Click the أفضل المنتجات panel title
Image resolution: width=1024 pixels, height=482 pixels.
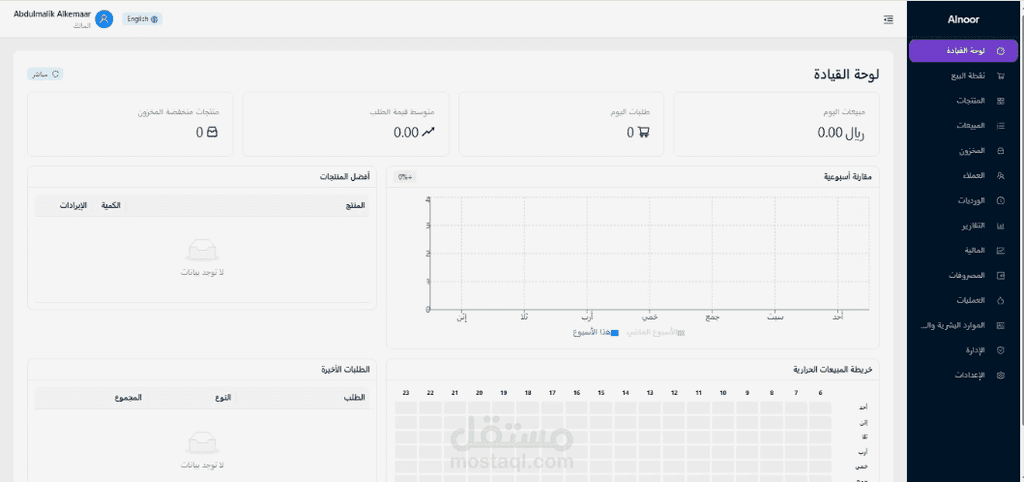coord(345,177)
